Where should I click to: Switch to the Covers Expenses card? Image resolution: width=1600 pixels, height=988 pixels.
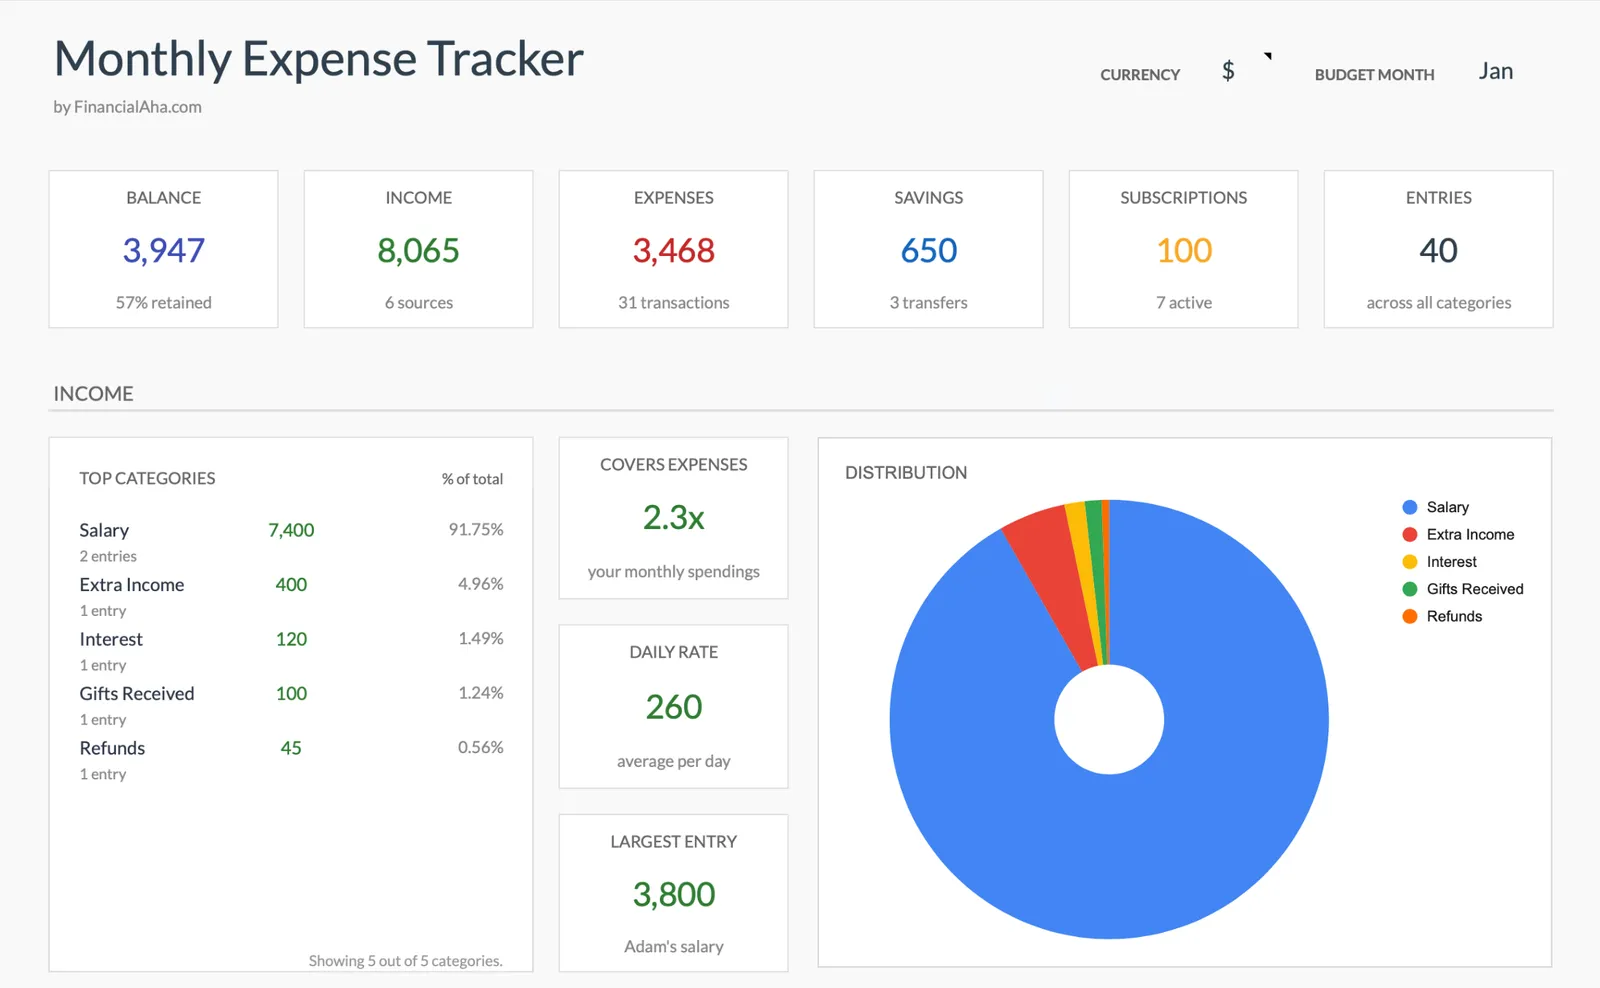(673, 517)
